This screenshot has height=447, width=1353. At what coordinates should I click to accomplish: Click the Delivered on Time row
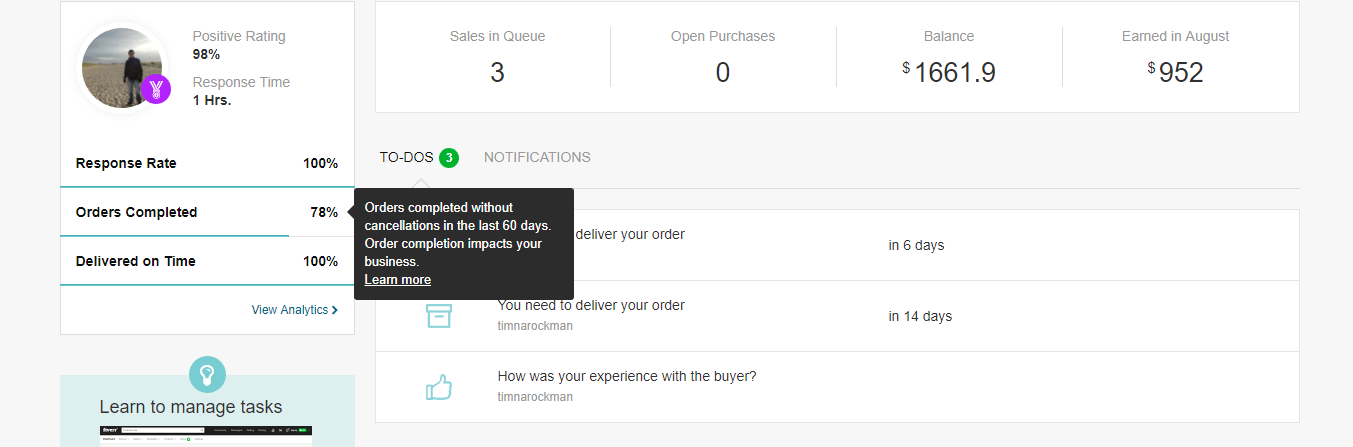coord(207,261)
